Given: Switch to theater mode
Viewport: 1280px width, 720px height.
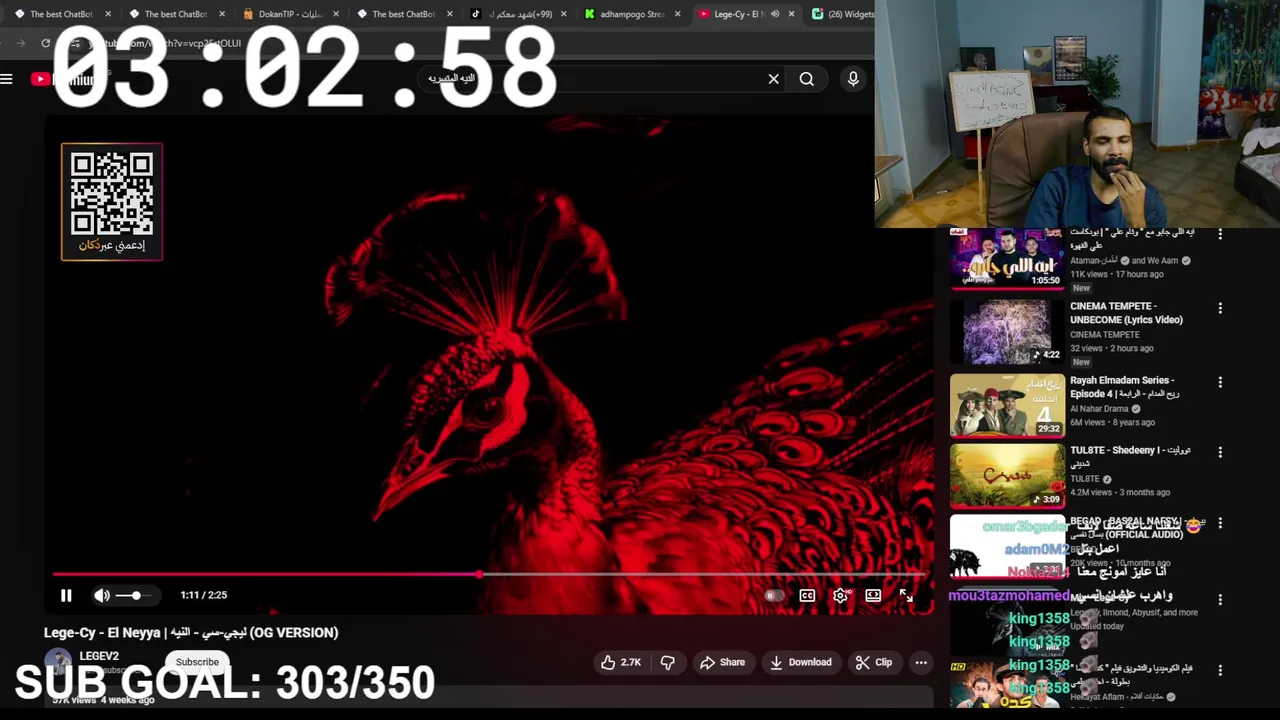Looking at the screenshot, I should 873,595.
